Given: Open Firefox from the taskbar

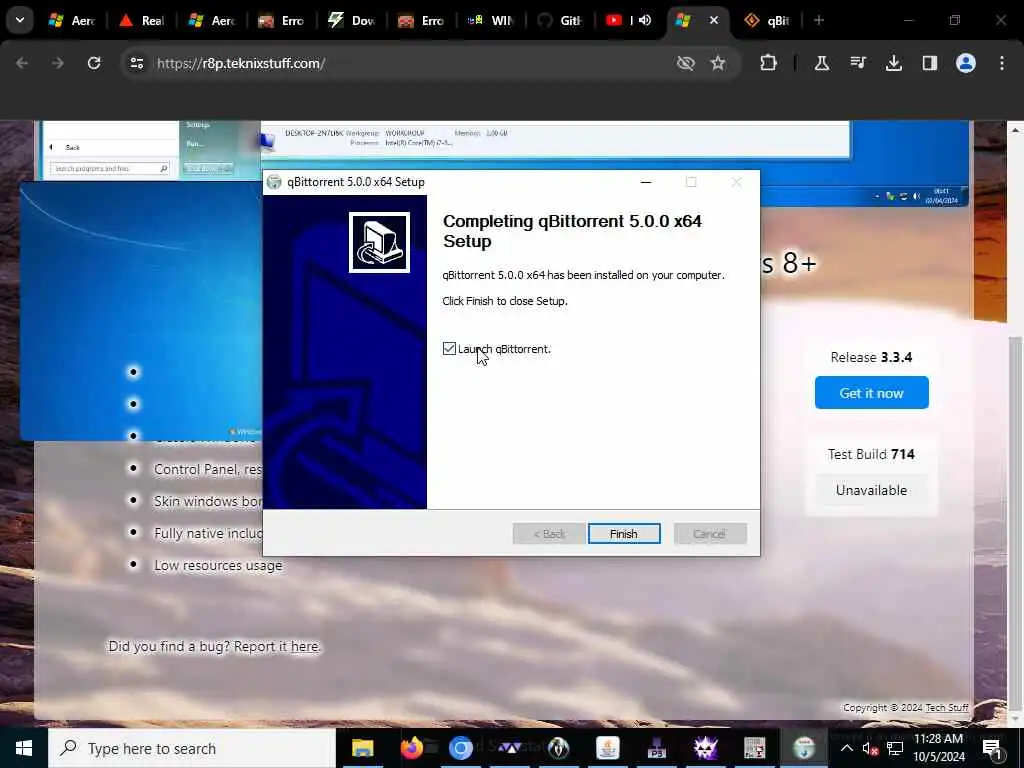Looking at the screenshot, I should tap(411, 748).
